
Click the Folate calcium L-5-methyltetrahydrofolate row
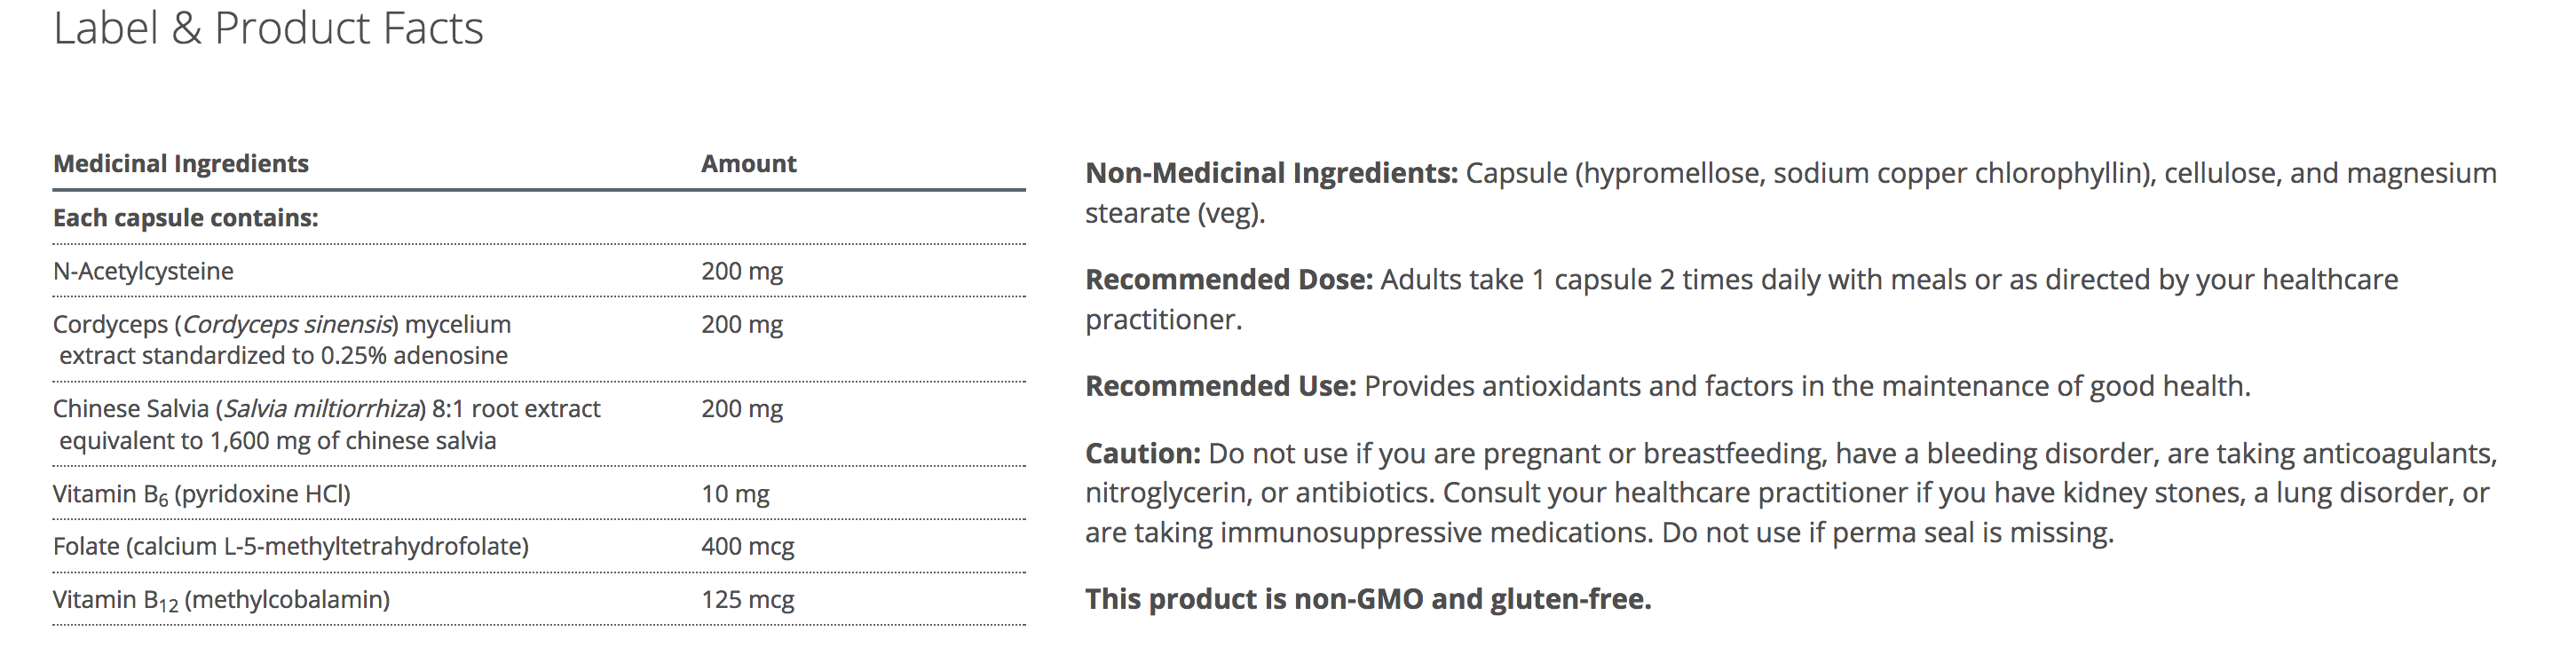[290, 547]
